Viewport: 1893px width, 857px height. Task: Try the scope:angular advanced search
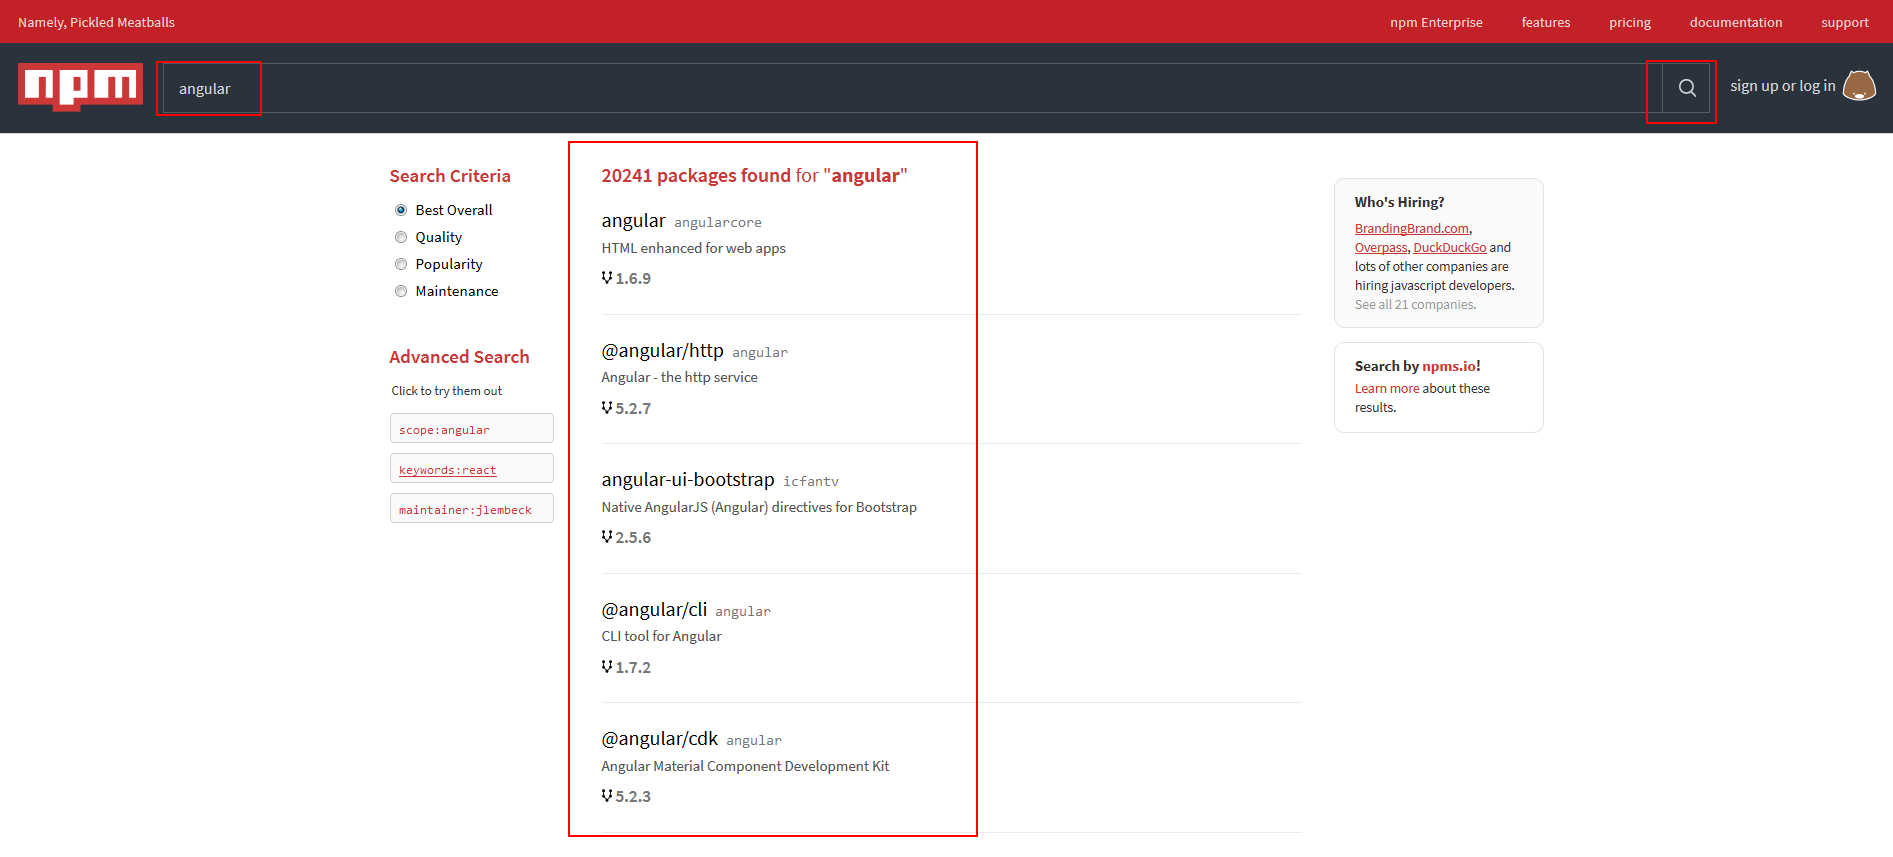[x=472, y=429]
